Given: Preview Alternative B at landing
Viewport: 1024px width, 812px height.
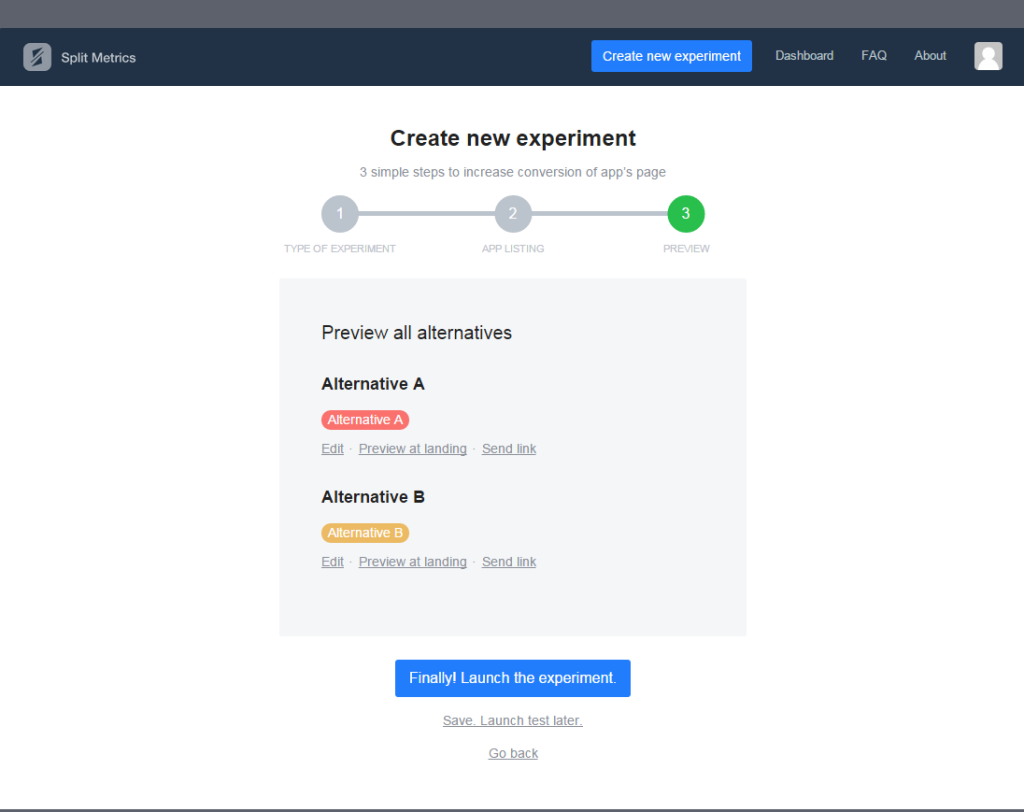Looking at the screenshot, I should [x=412, y=562].
